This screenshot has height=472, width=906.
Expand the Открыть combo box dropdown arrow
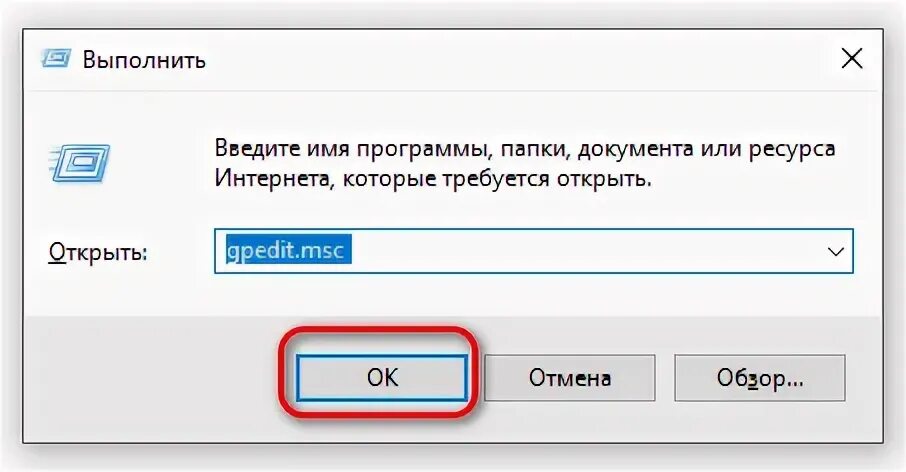[x=836, y=251]
